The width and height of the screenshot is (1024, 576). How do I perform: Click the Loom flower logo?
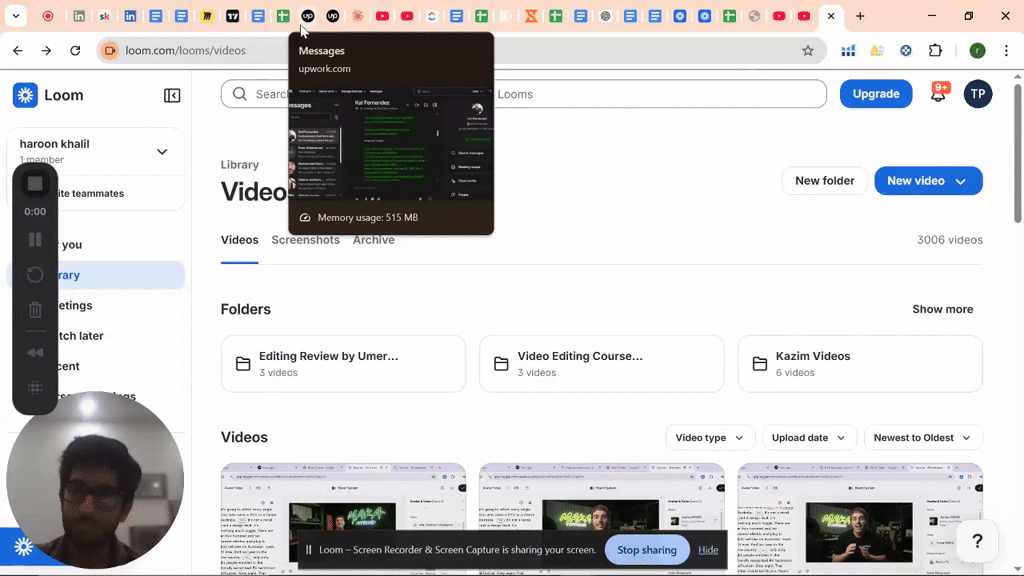point(24,95)
